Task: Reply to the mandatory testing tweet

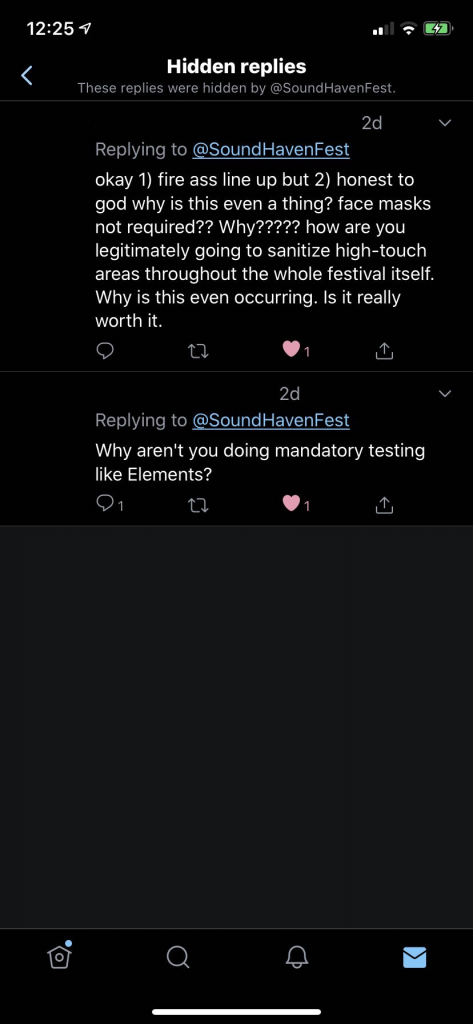Action: (x=105, y=504)
